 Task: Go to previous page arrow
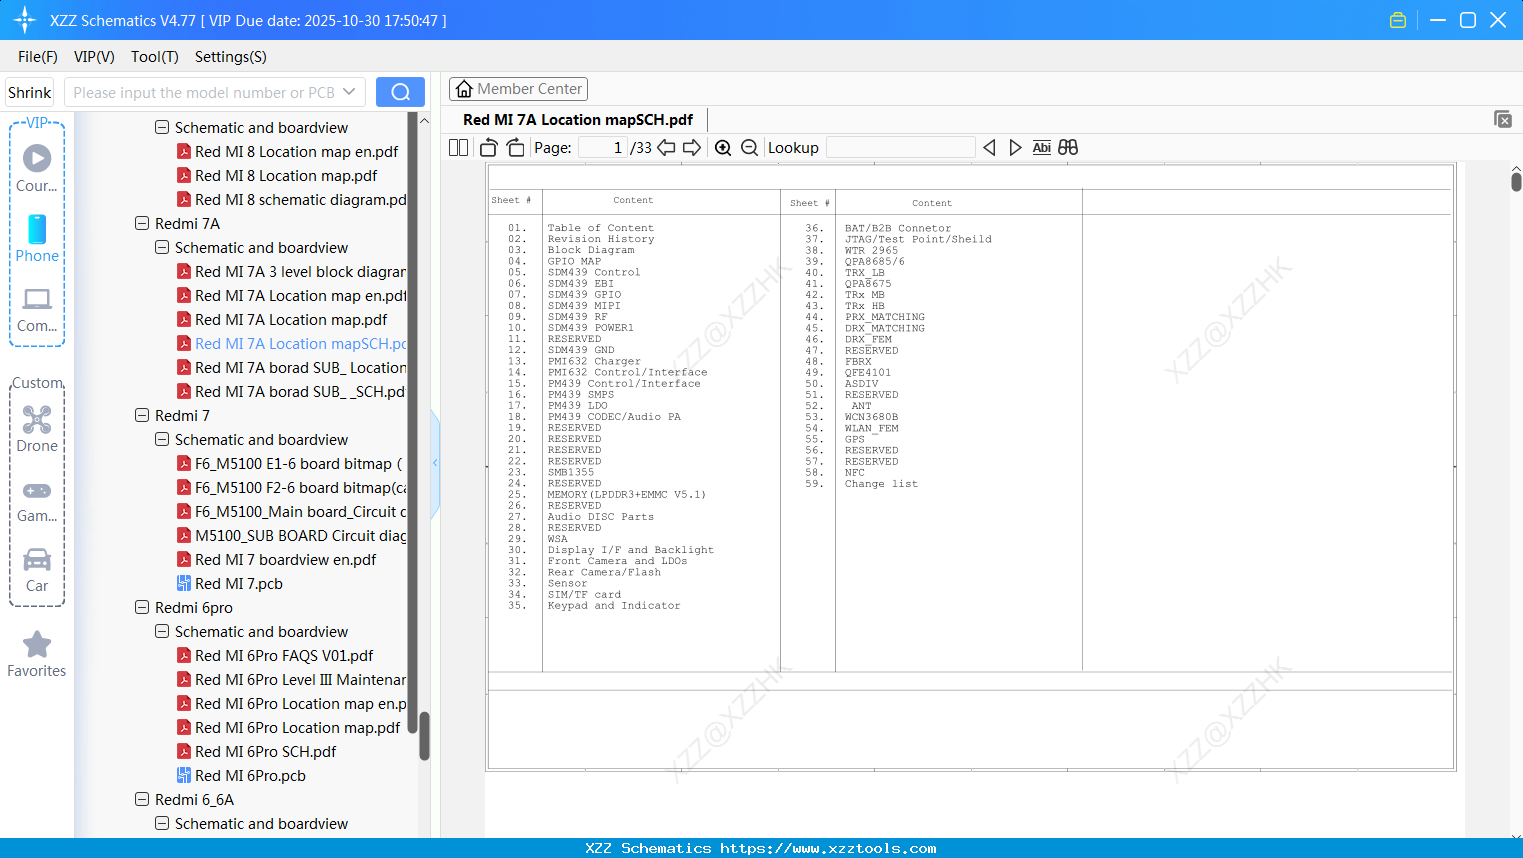tap(666, 148)
